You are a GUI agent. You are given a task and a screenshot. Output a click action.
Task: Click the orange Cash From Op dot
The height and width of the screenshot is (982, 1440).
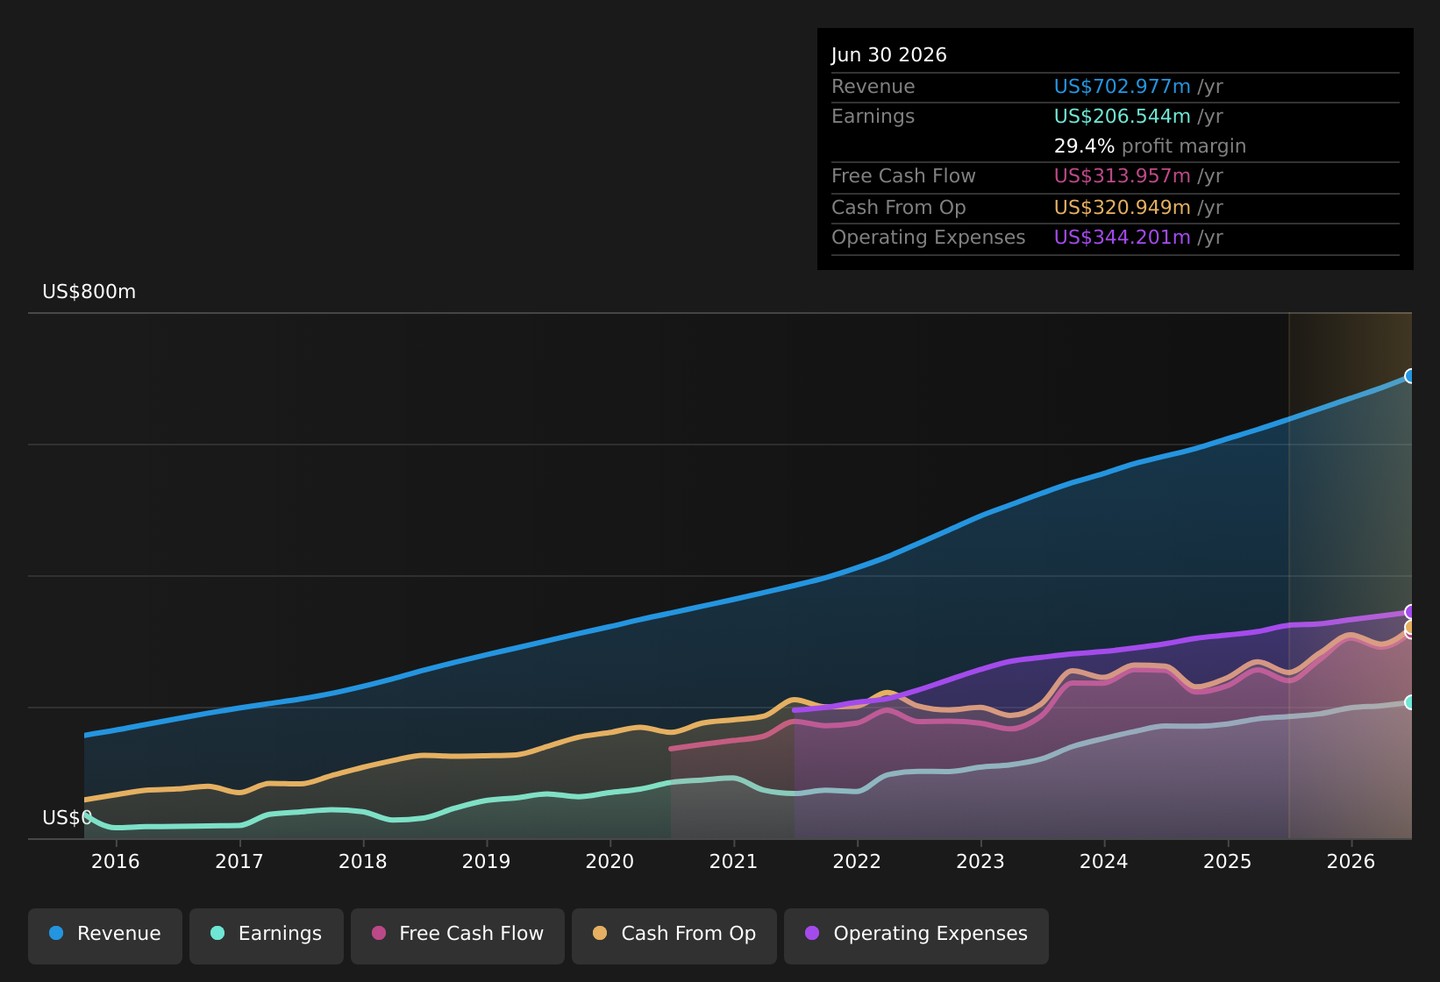(x=600, y=933)
